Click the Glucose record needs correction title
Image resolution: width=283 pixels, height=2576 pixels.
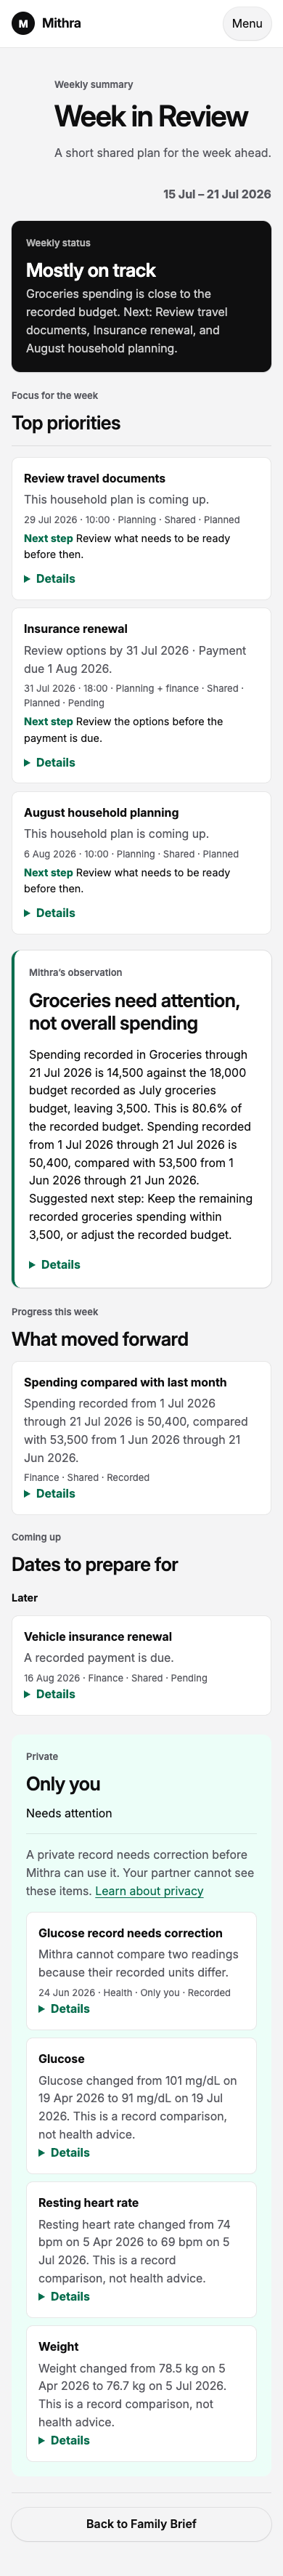pyautogui.click(x=130, y=1933)
